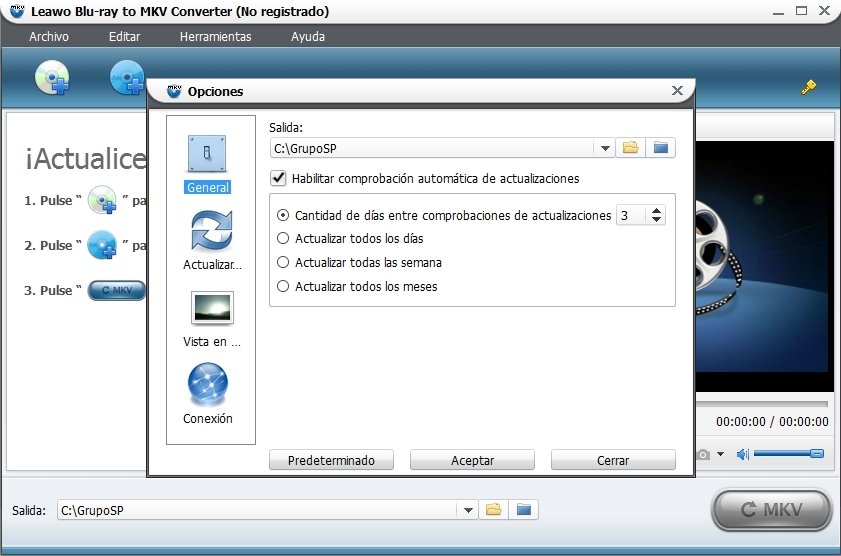Open the Editar menu

pos(124,36)
